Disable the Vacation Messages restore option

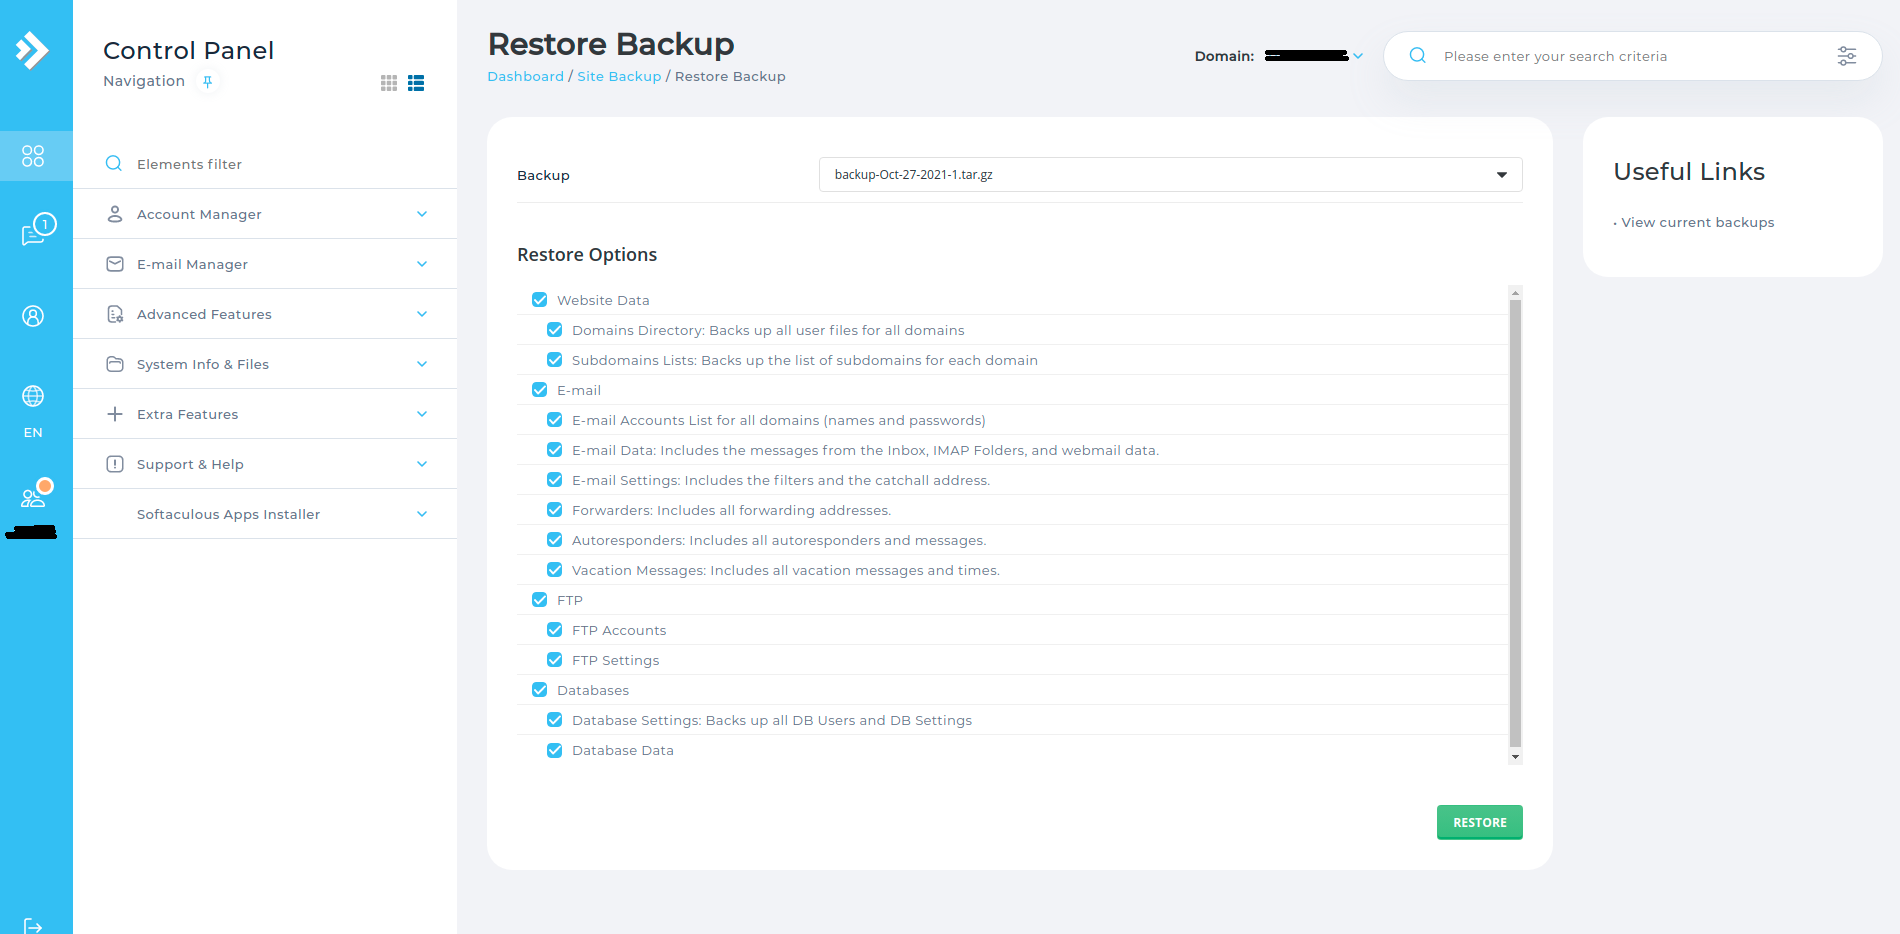tap(554, 569)
